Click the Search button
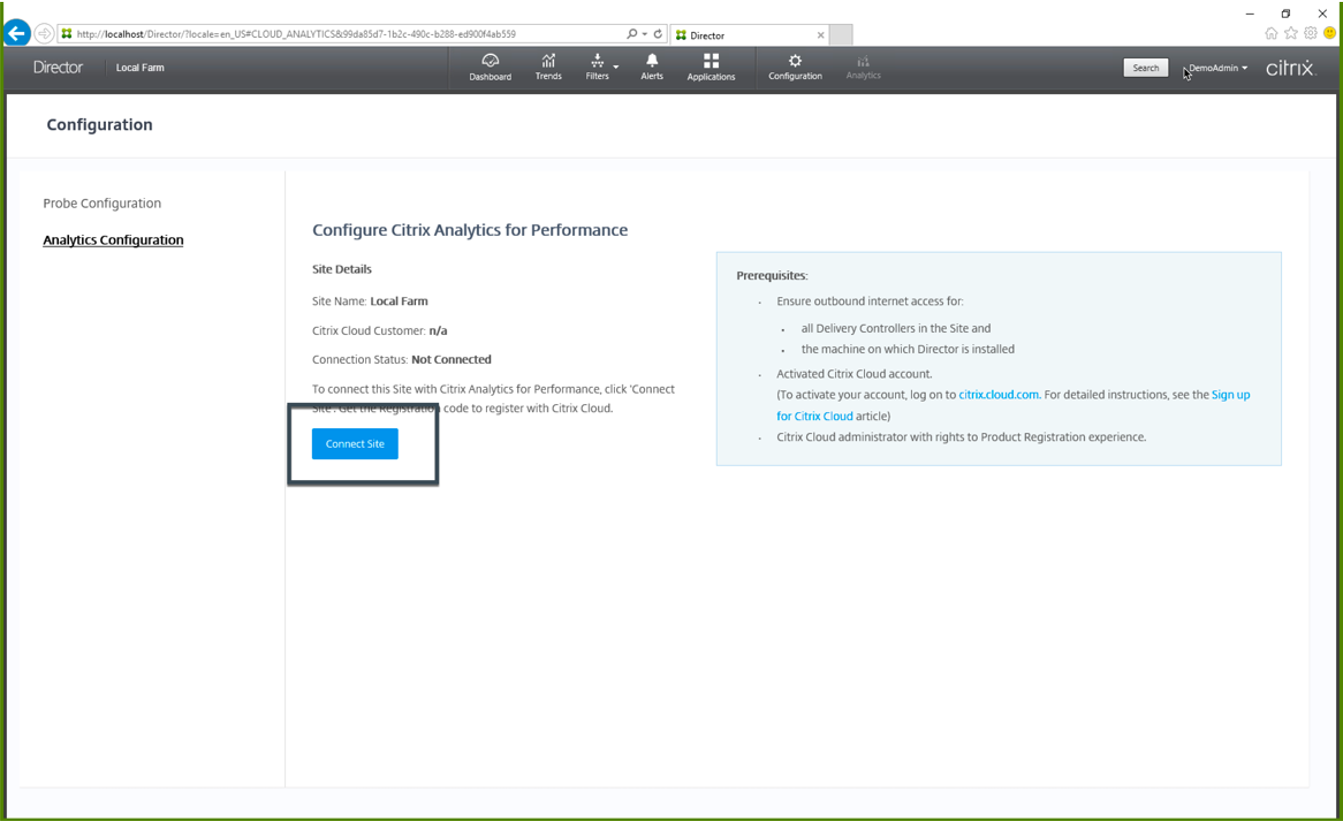Screen dimensions: 1343x822 [x=1146, y=68]
